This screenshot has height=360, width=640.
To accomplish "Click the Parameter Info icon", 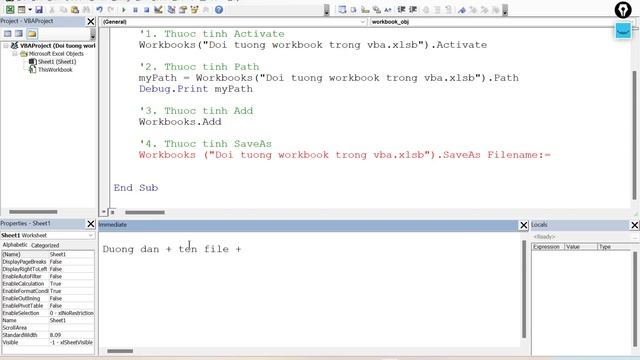I will pos(376,9).
